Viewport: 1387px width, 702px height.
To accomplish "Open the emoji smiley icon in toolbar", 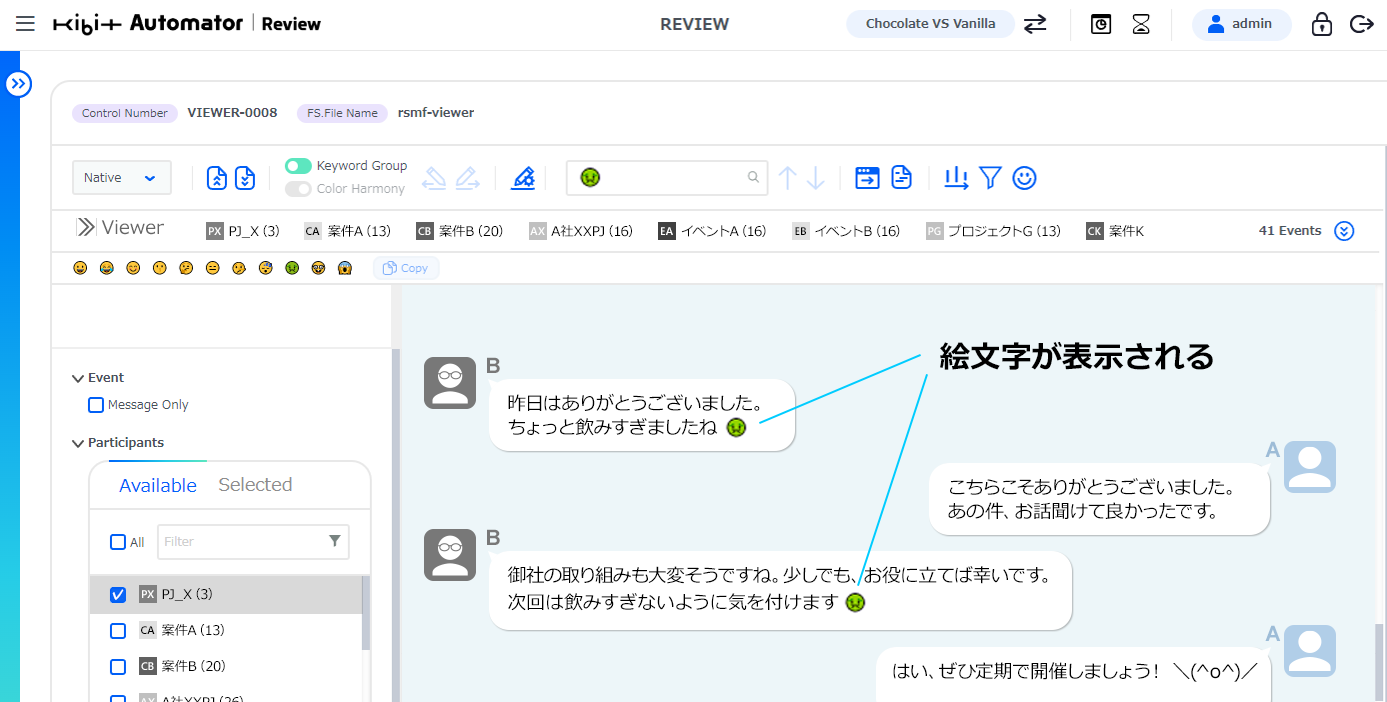I will 1024,177.
